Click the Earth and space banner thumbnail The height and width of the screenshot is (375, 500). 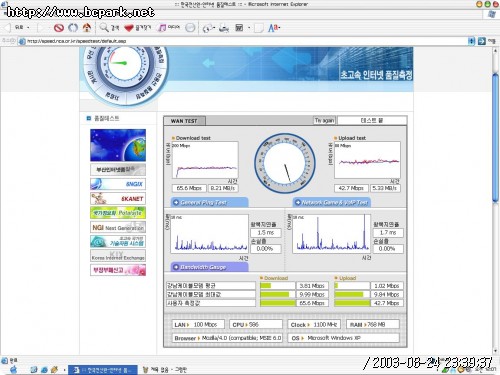[118, 145]
